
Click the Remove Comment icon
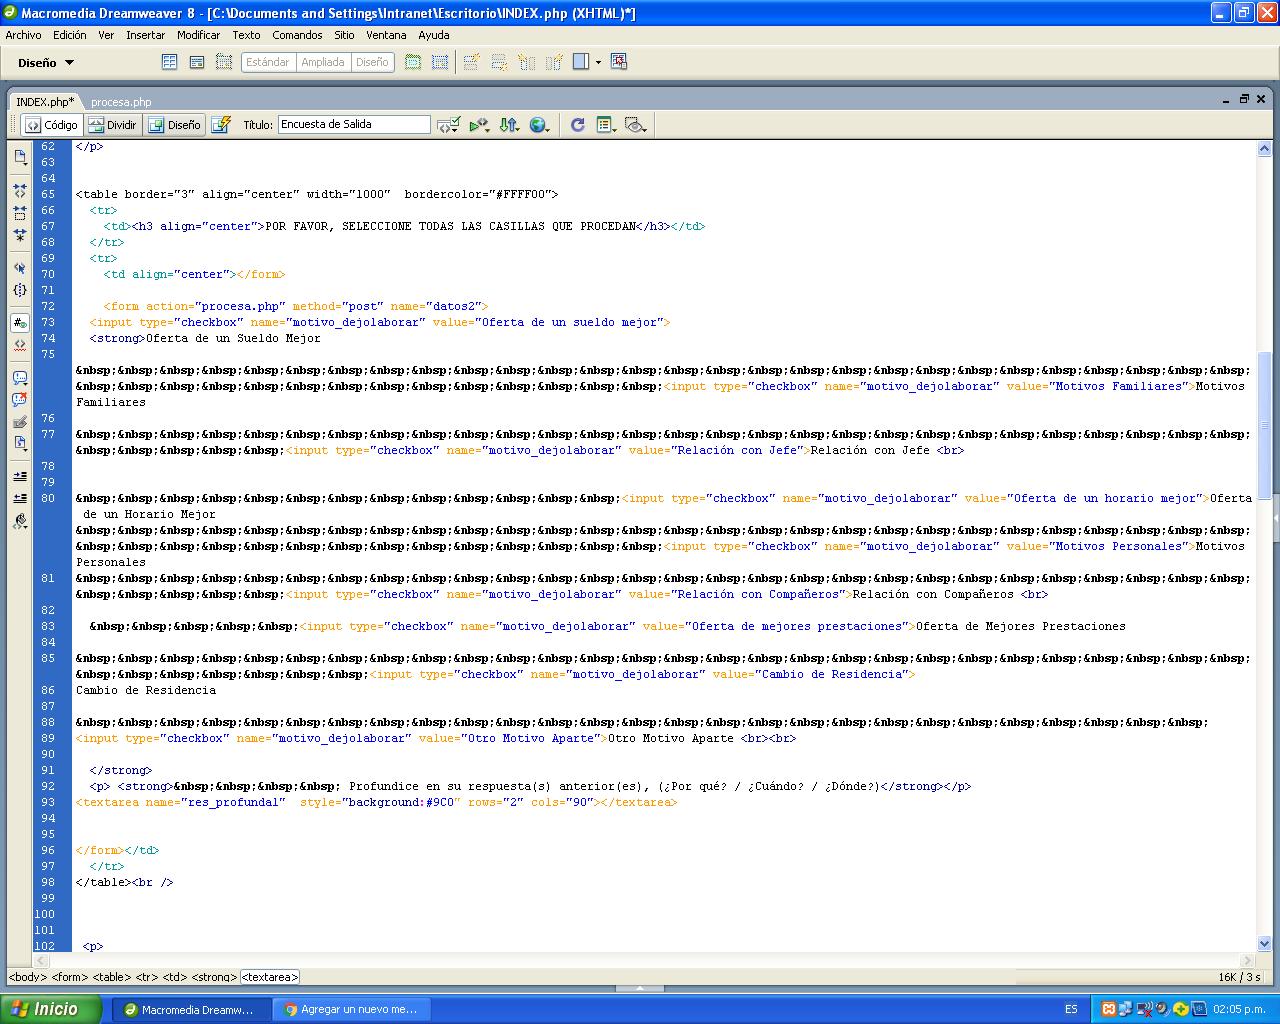click(20, 400)
